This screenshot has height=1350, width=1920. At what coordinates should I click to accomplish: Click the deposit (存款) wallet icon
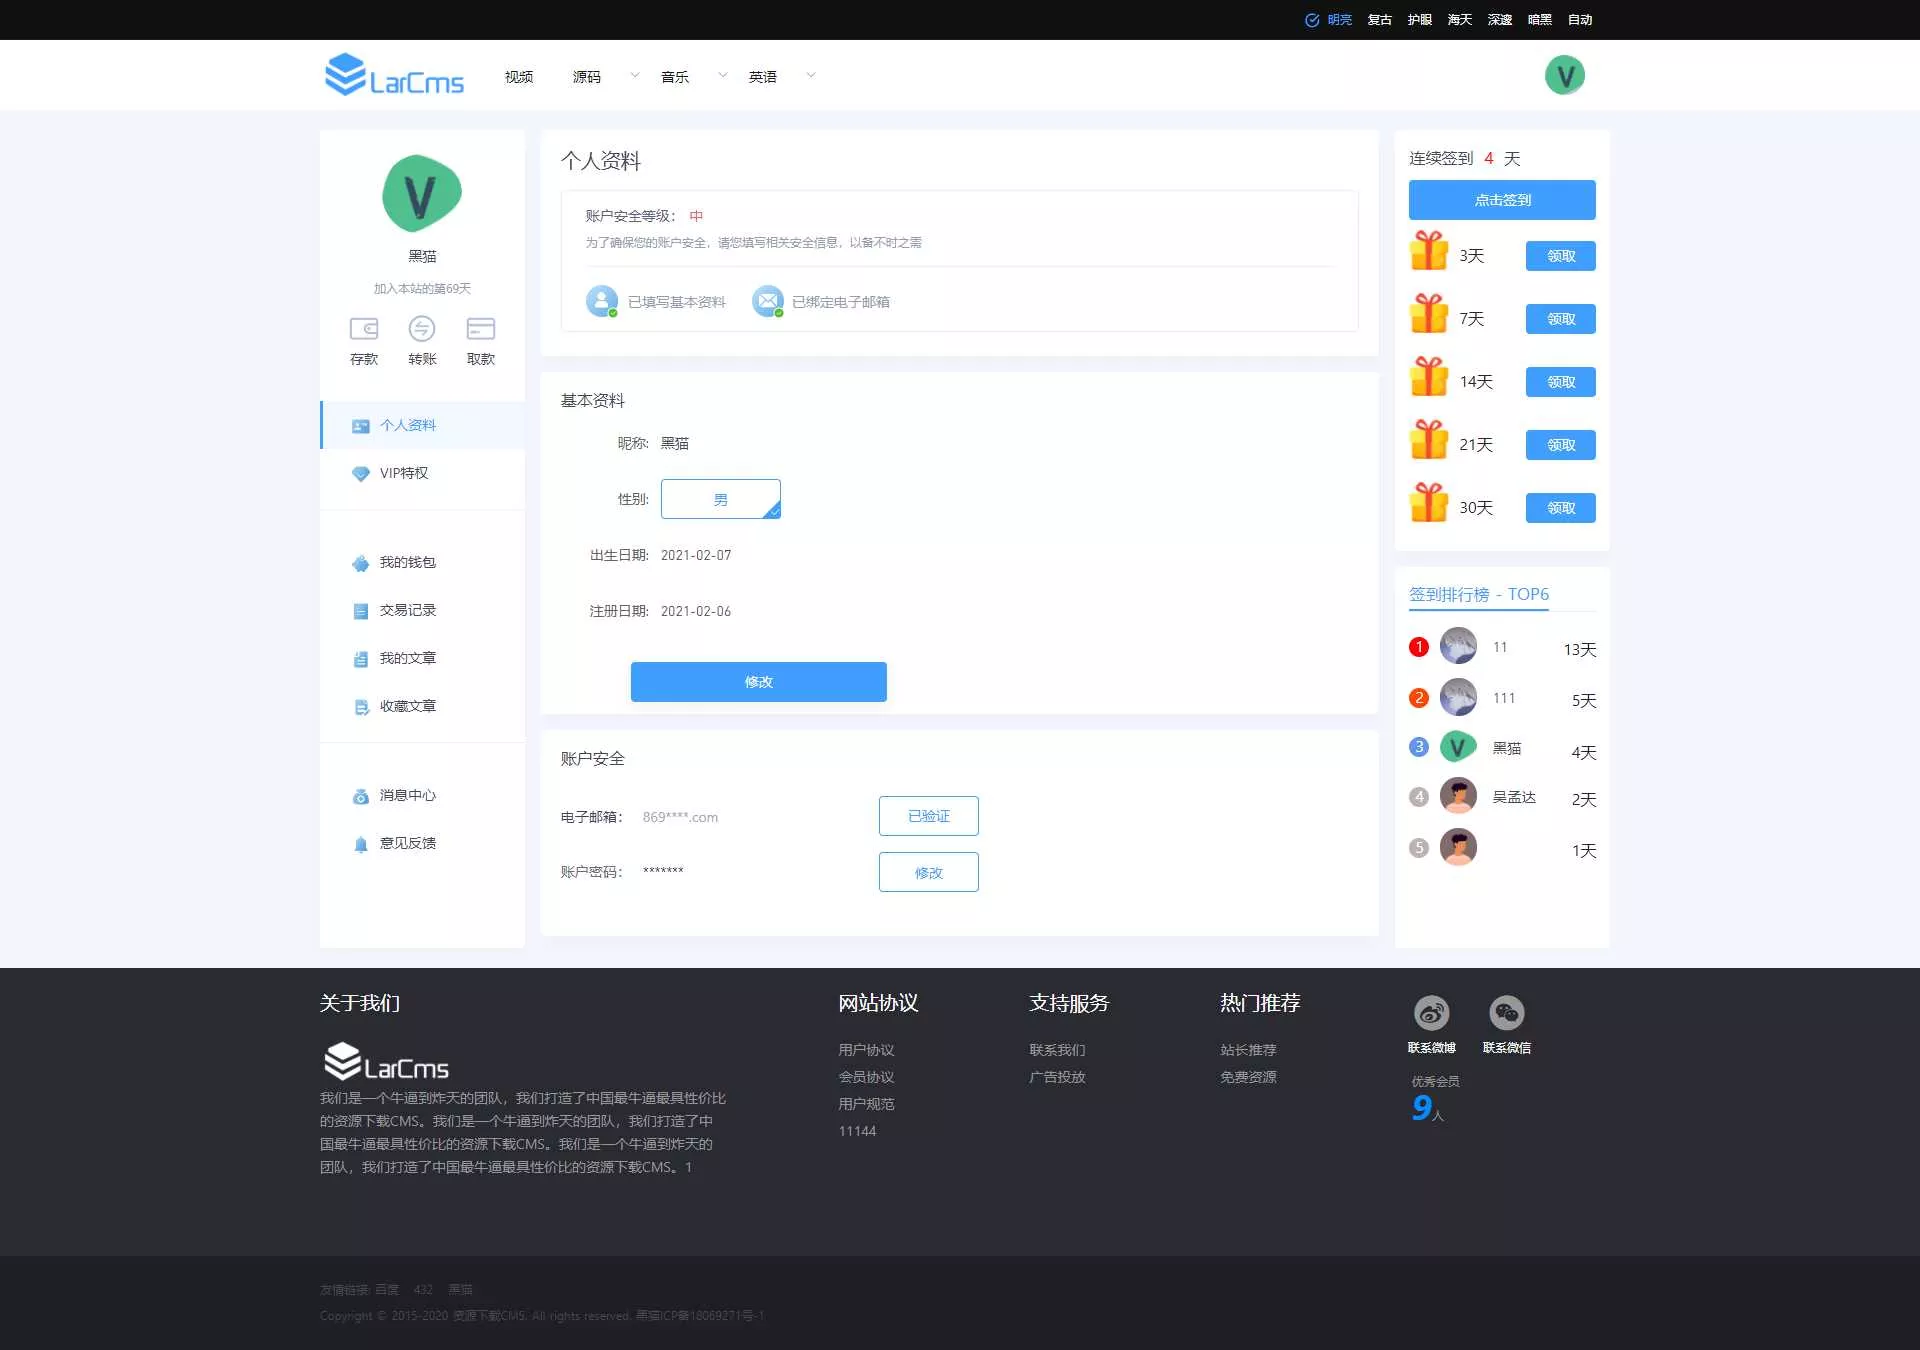tap(364, 328)
